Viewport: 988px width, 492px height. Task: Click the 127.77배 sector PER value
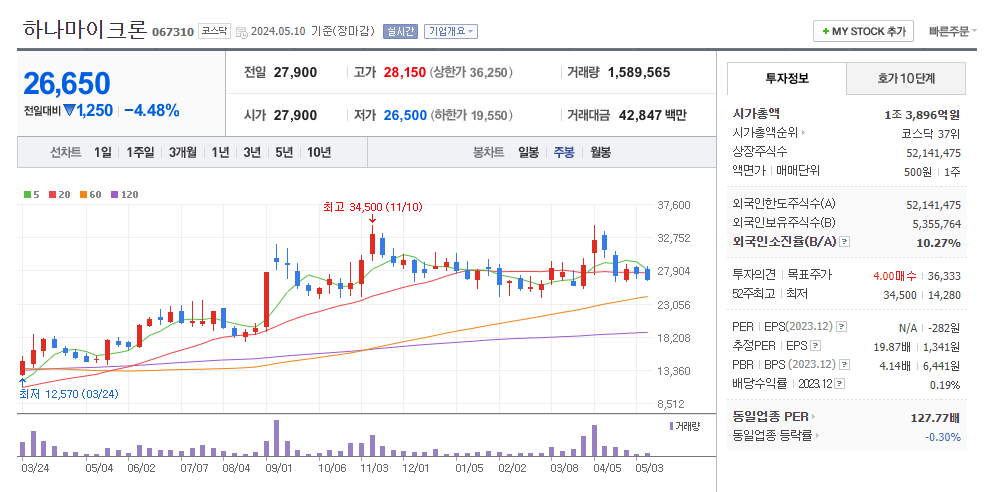click(x=936, y=418)
